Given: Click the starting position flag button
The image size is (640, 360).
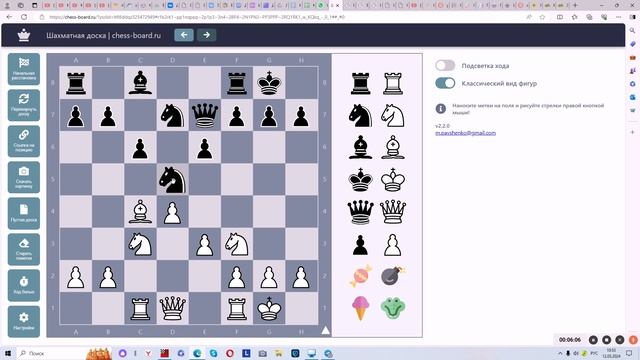Looking at the screenshot, I should [x=24, y=69].
